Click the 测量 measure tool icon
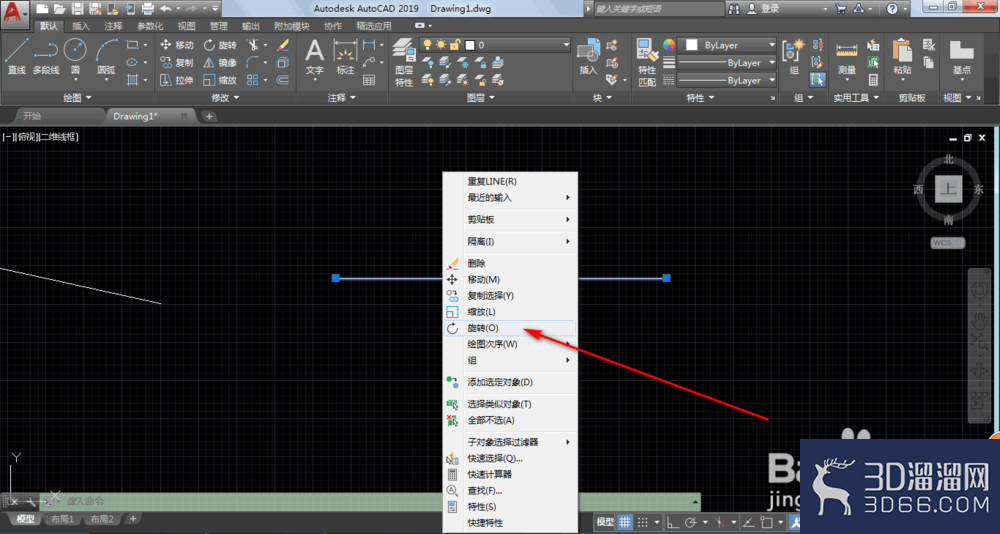 [x=847, y=57]
